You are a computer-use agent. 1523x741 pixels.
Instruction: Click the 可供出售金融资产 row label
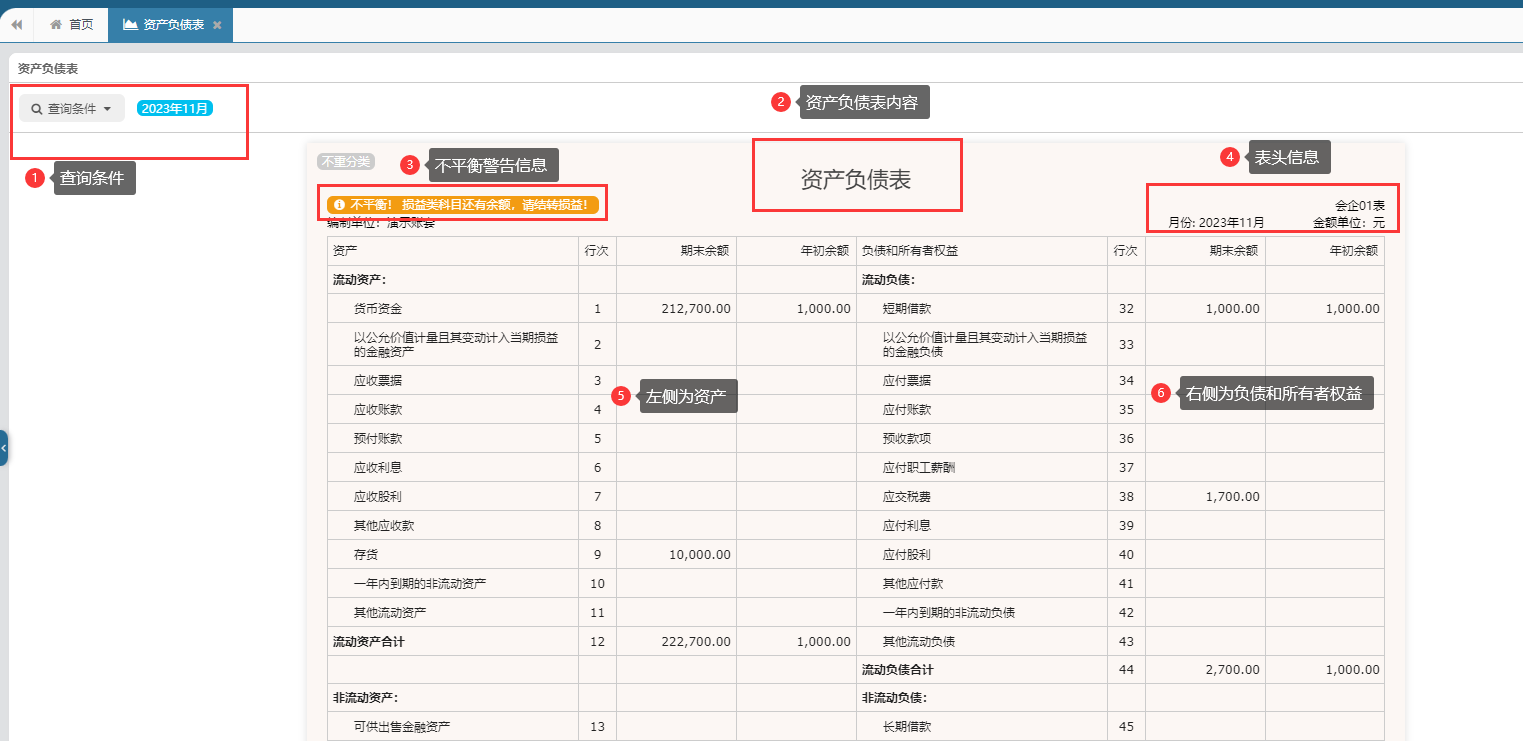point(402,727)
